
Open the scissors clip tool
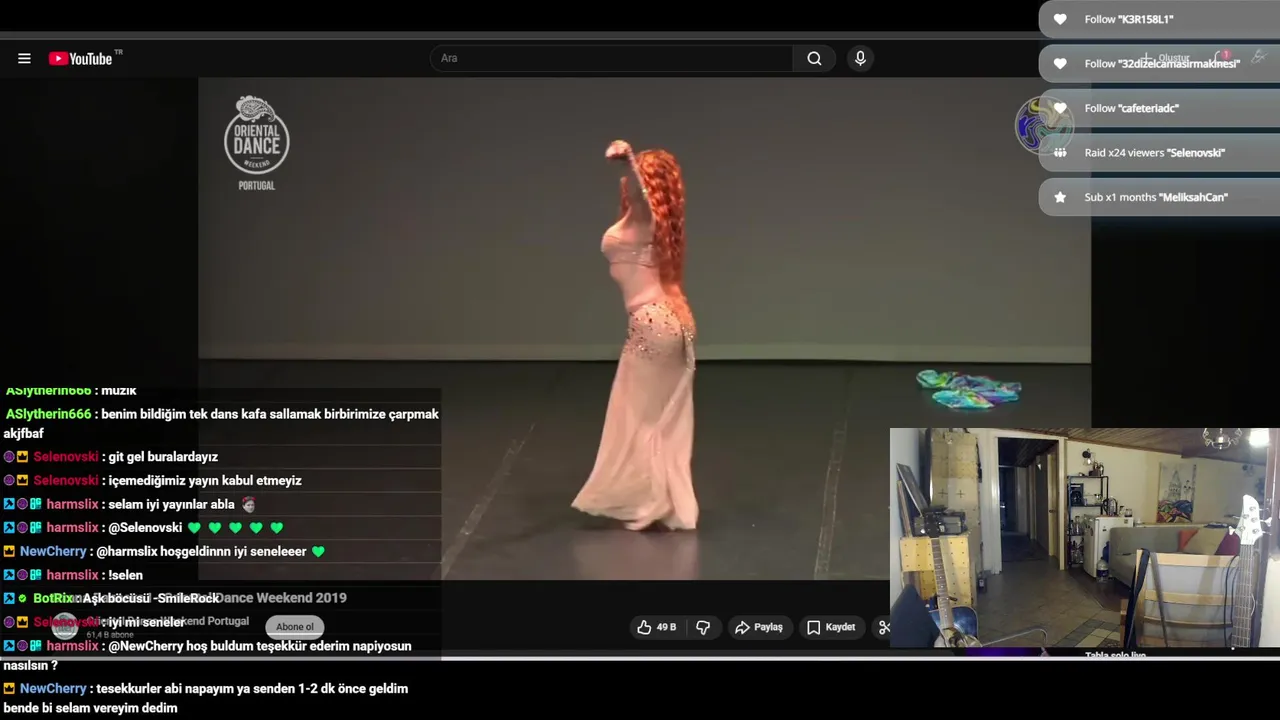coord(883,627)
